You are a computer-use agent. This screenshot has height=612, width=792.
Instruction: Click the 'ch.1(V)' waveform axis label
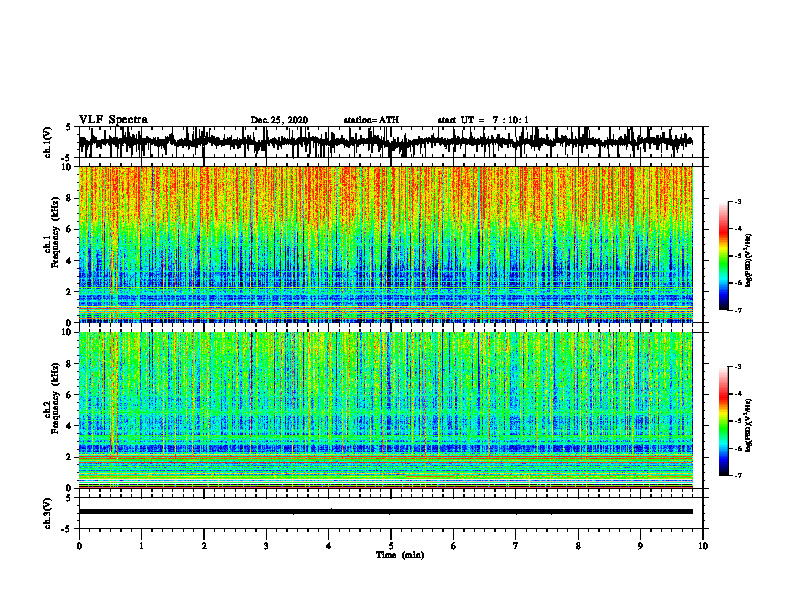point(48,142)
